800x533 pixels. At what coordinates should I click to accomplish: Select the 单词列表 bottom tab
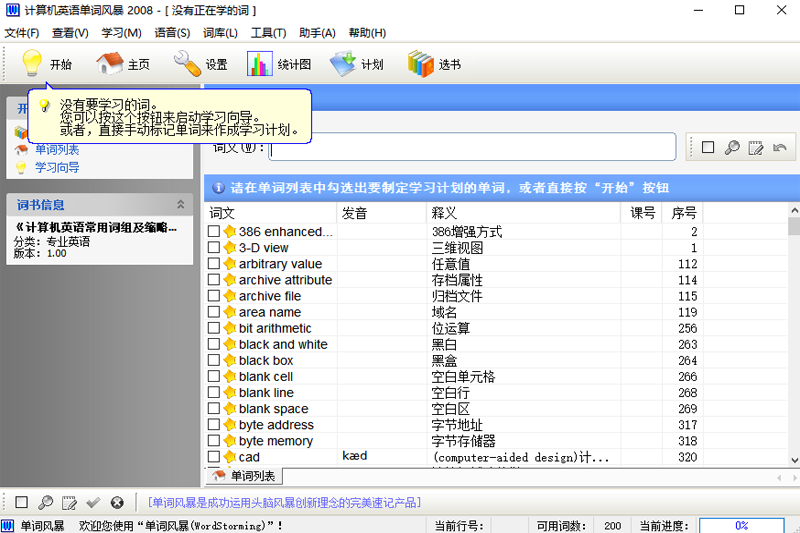pyautogui.click(x=244, y=476)
